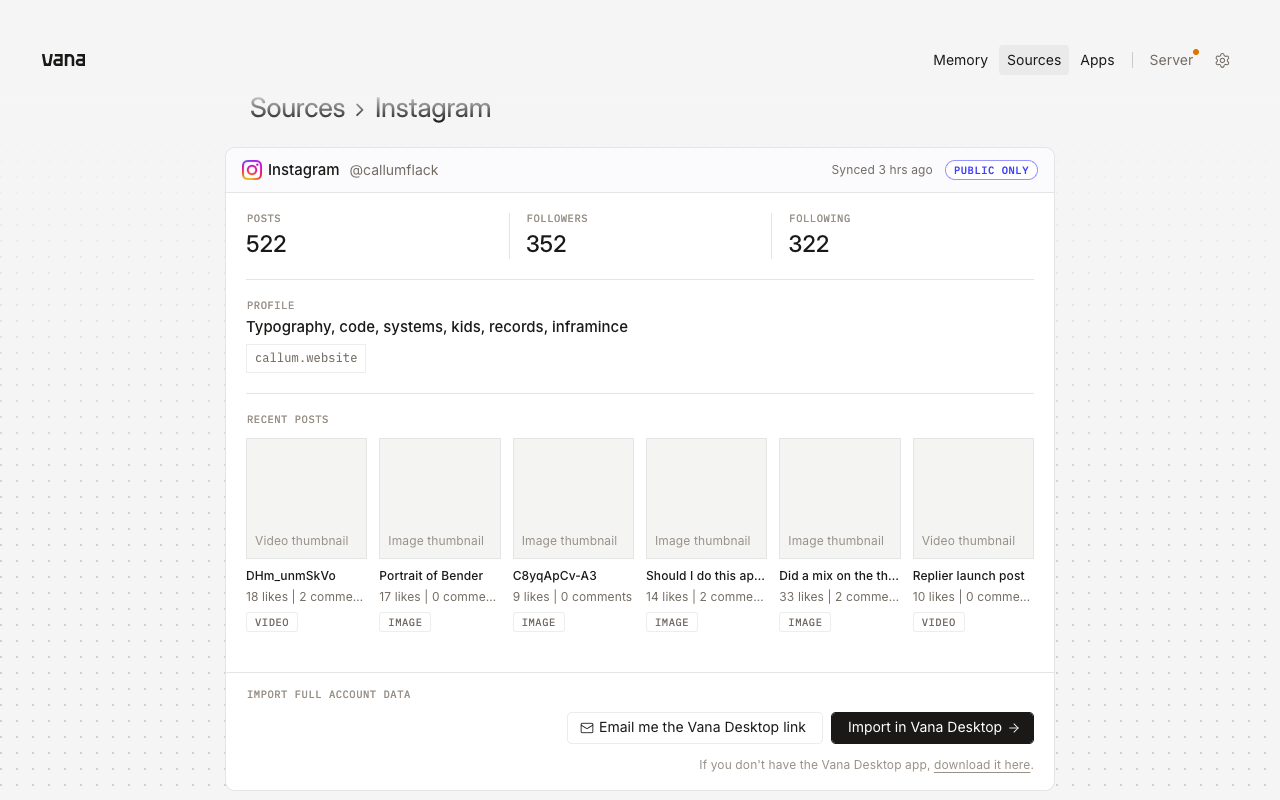This screenshot has width=1280, height=800.
Task: Click the envelope icon in the email button
Action: pyautogui.click(x=587, y=728)
